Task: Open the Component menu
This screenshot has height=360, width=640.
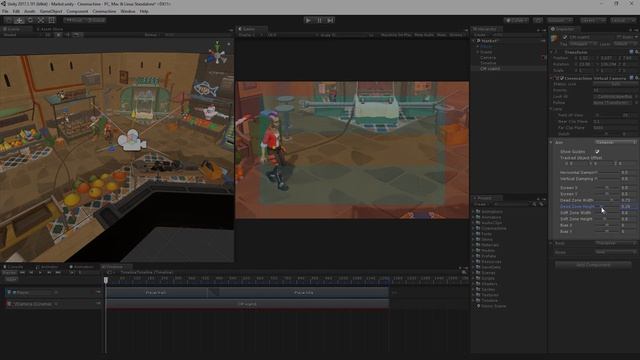Action: 77,11
